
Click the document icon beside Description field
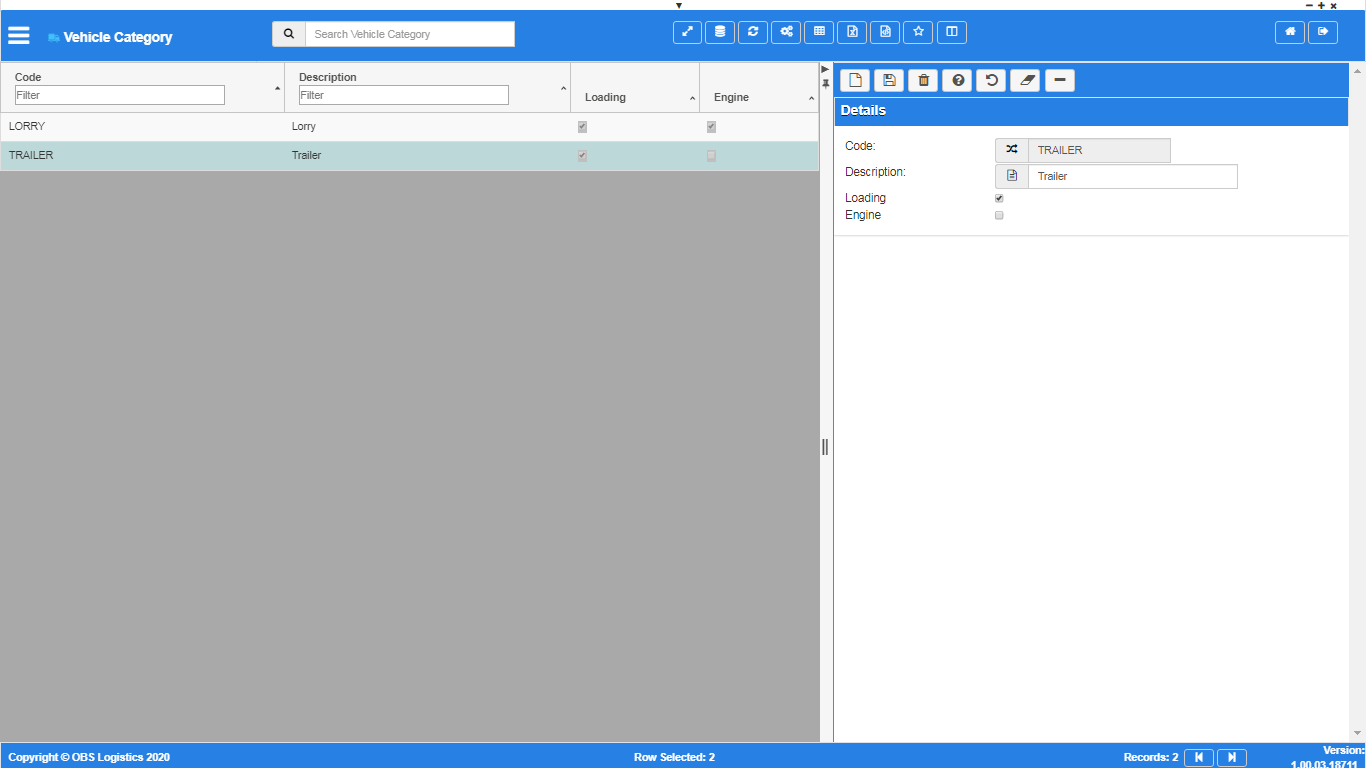pos(1012,176)
